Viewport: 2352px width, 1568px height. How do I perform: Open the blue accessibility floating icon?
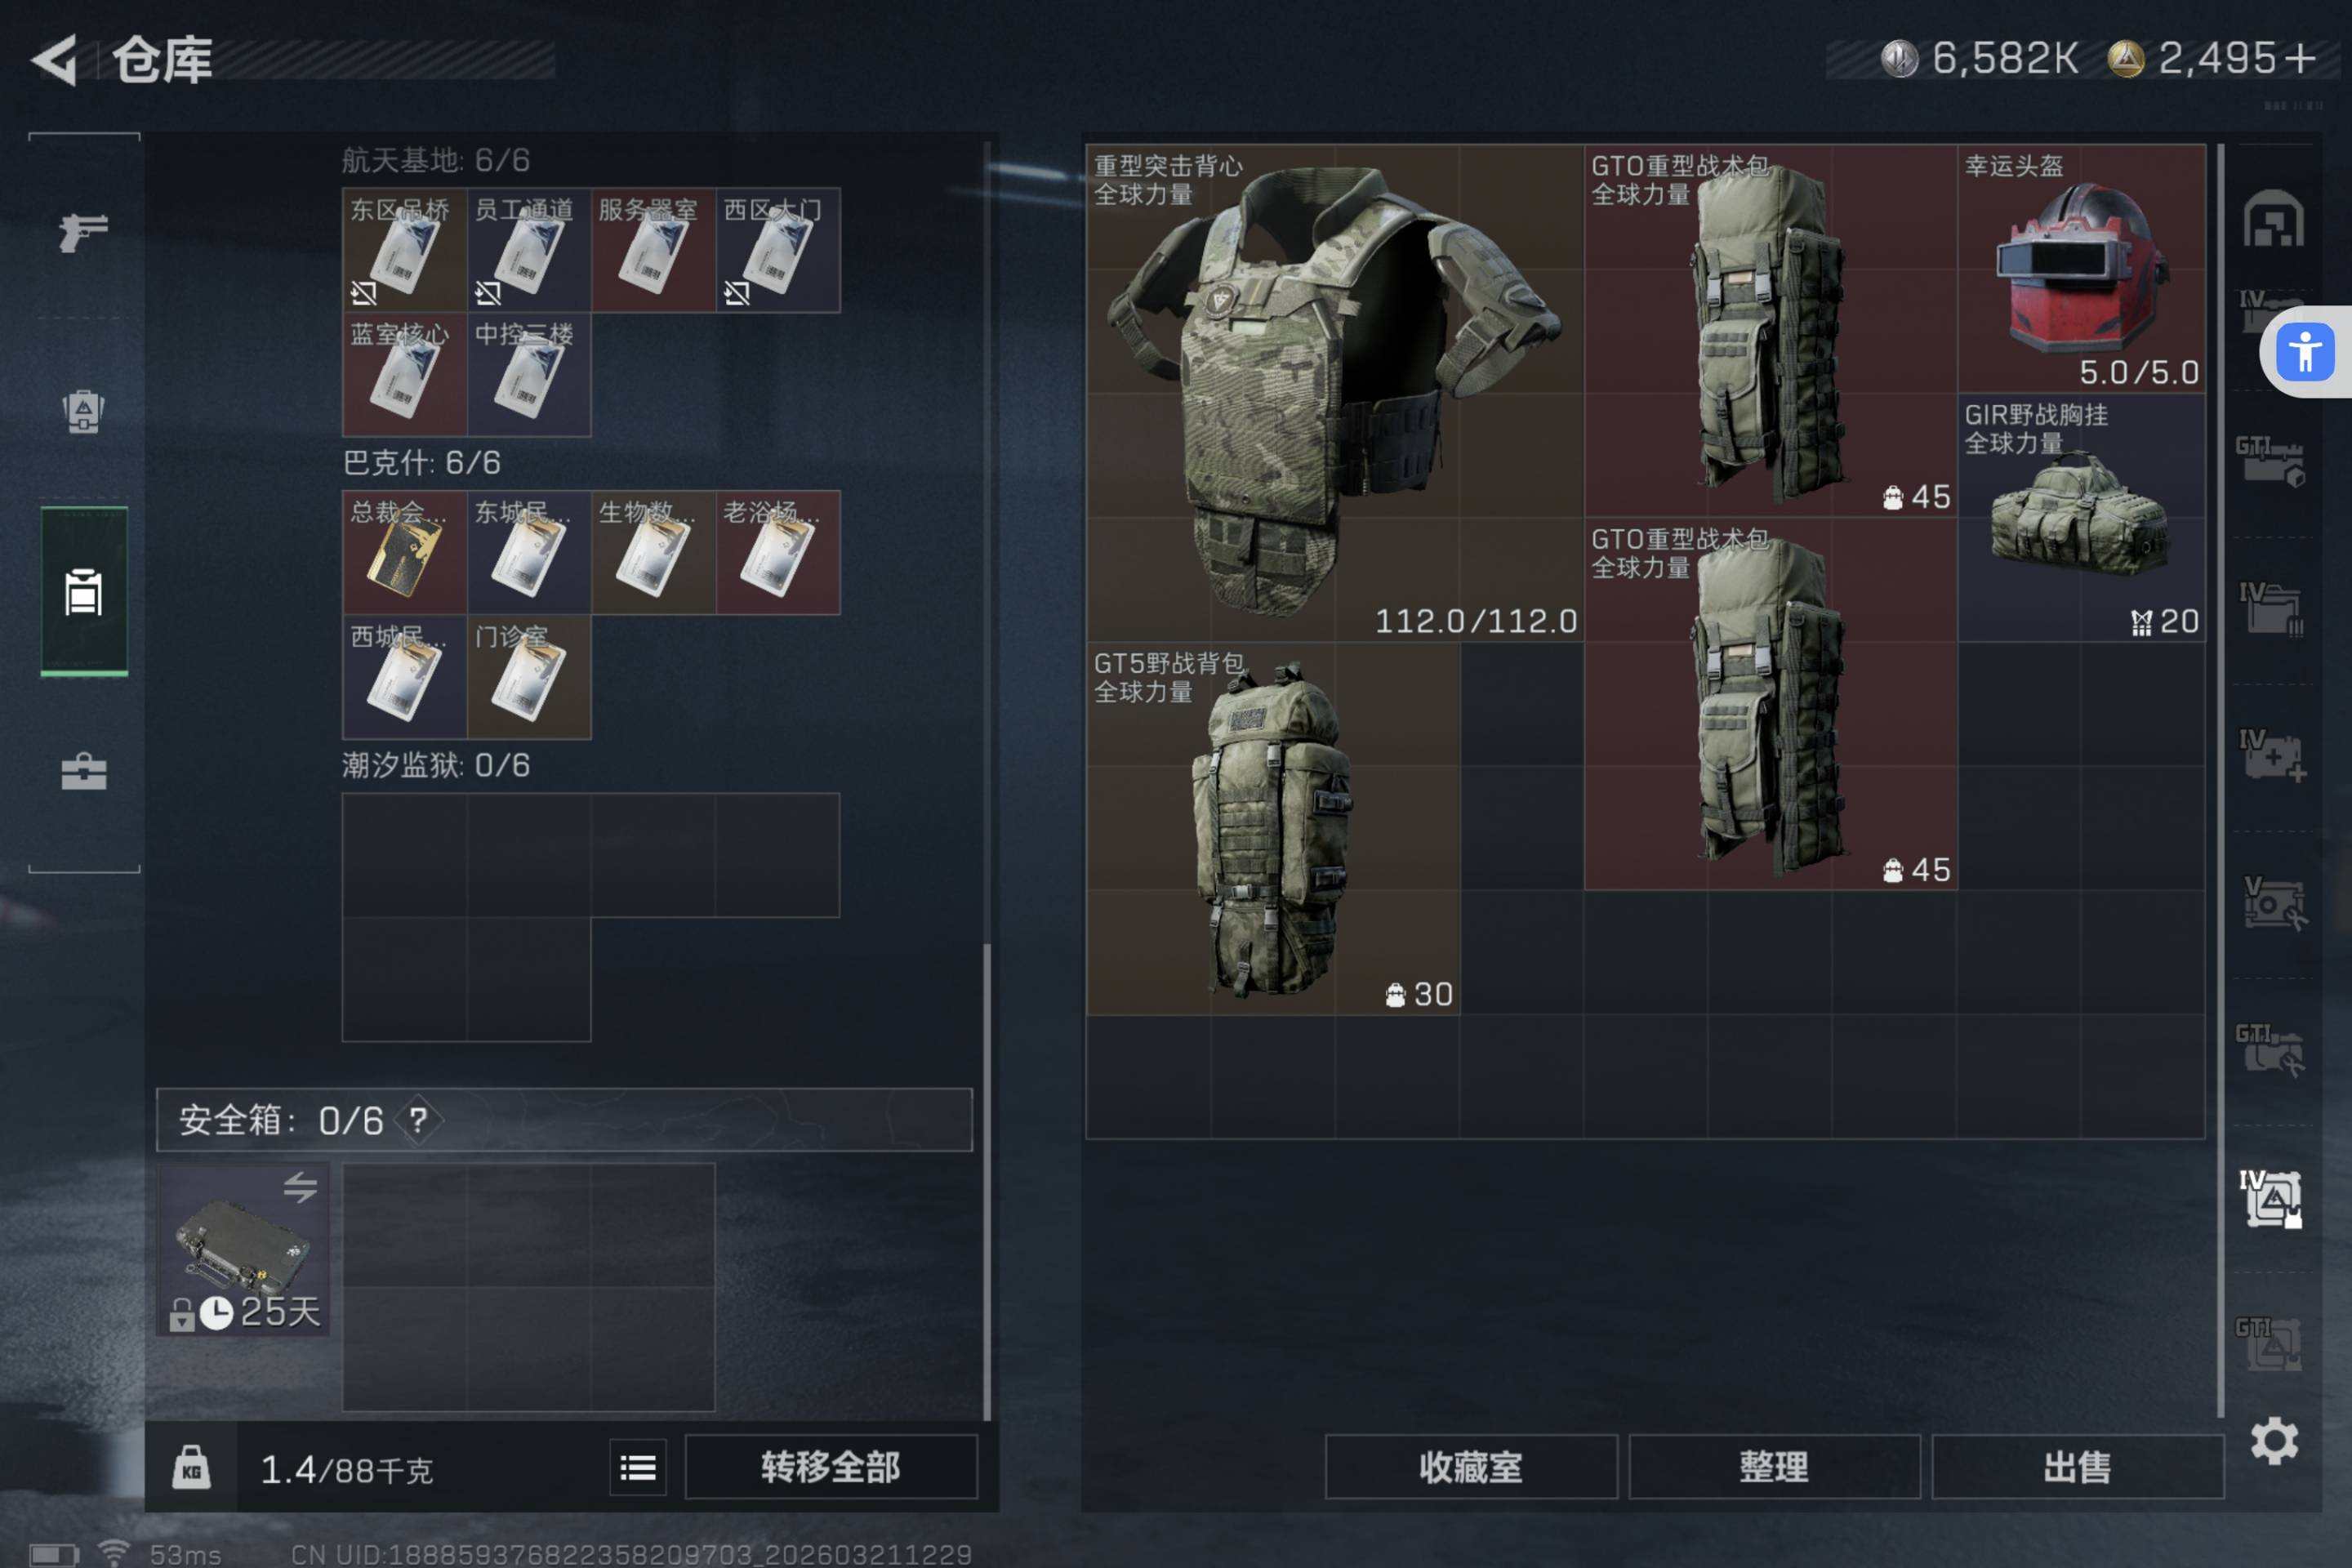(x=2305, y=352)
